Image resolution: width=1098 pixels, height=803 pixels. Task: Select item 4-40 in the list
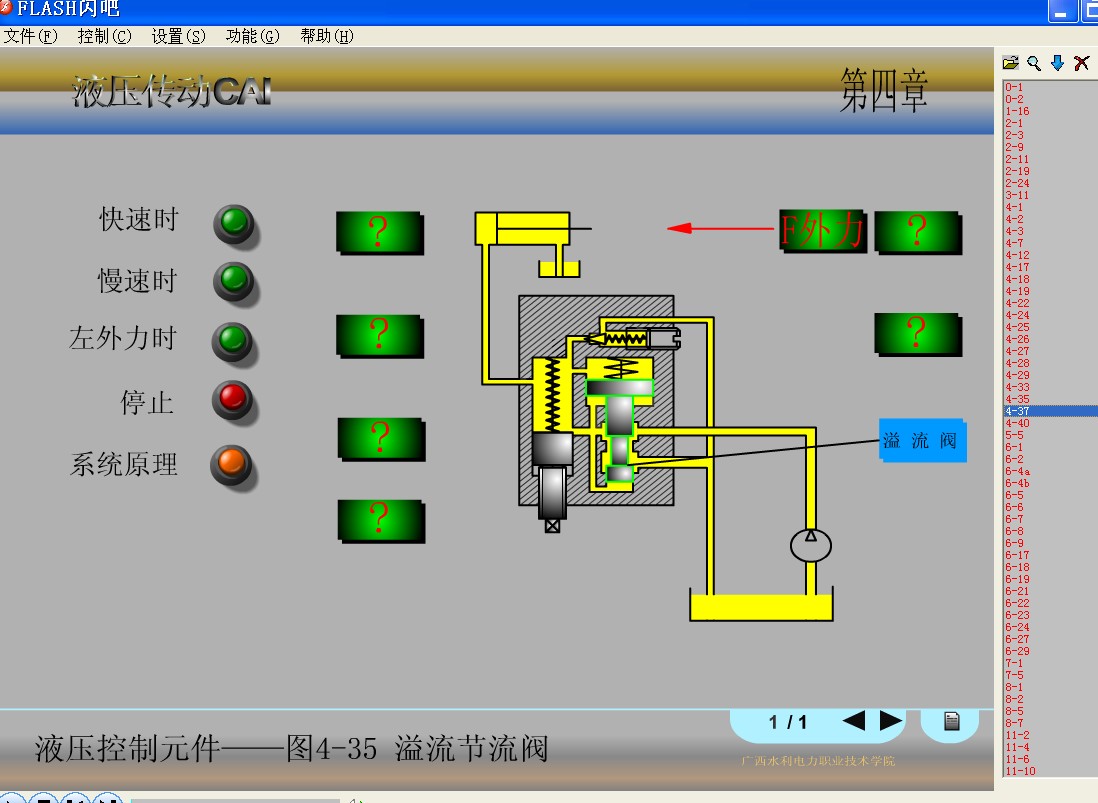tap(1015, 423)
